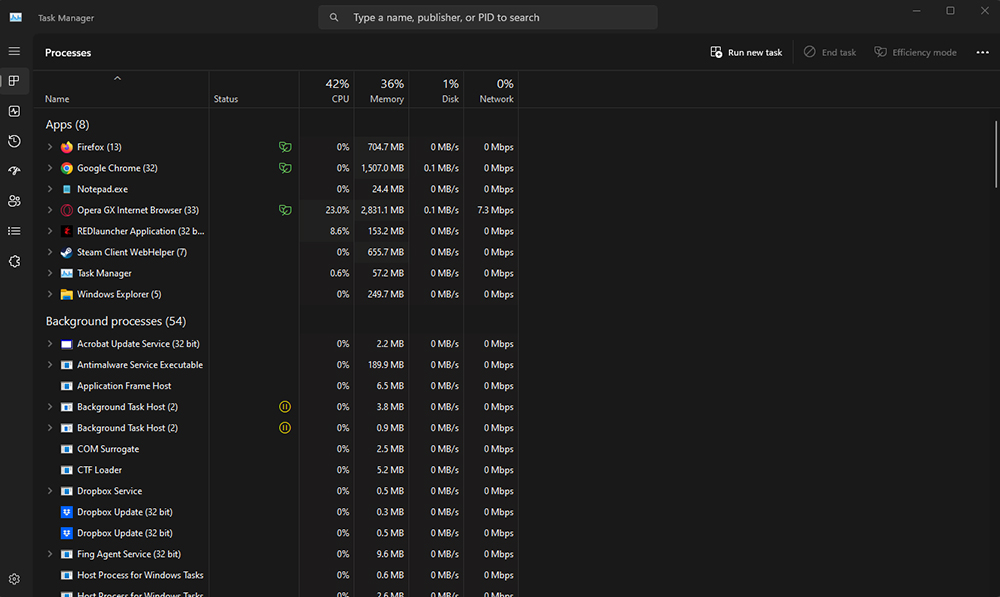Viewport: 1000px width, 597px height.
Task: Expand the Google Chrome (32) process group
Action: [50, 168]
